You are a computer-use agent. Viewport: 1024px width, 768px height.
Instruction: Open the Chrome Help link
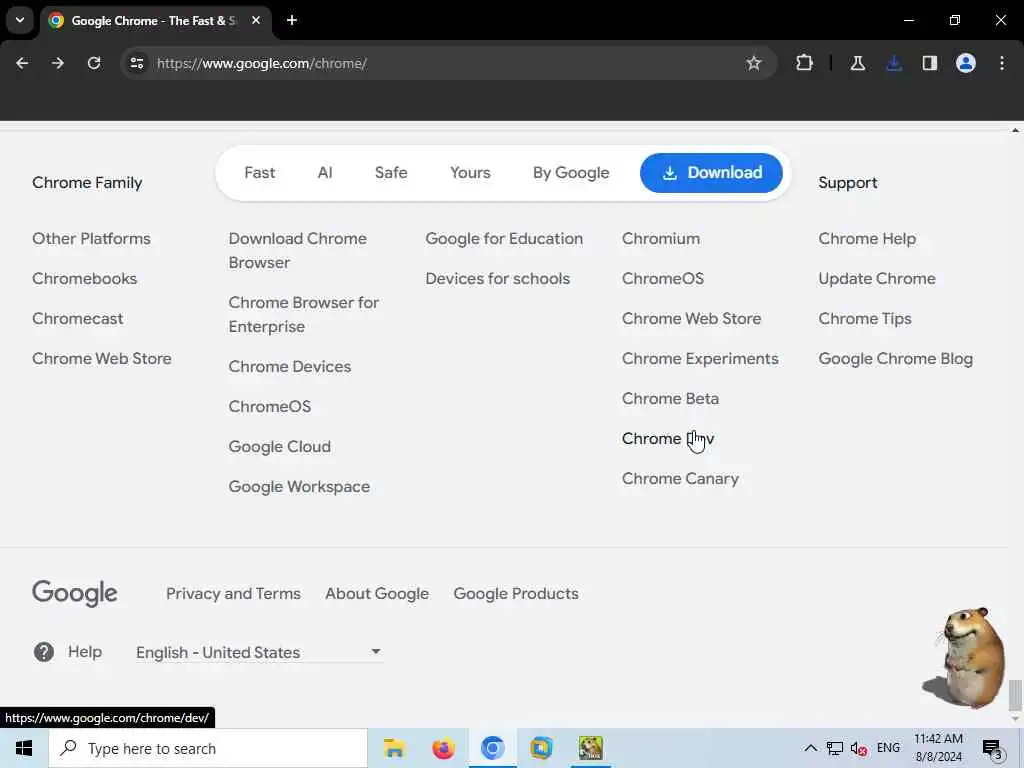coord(867,238)
